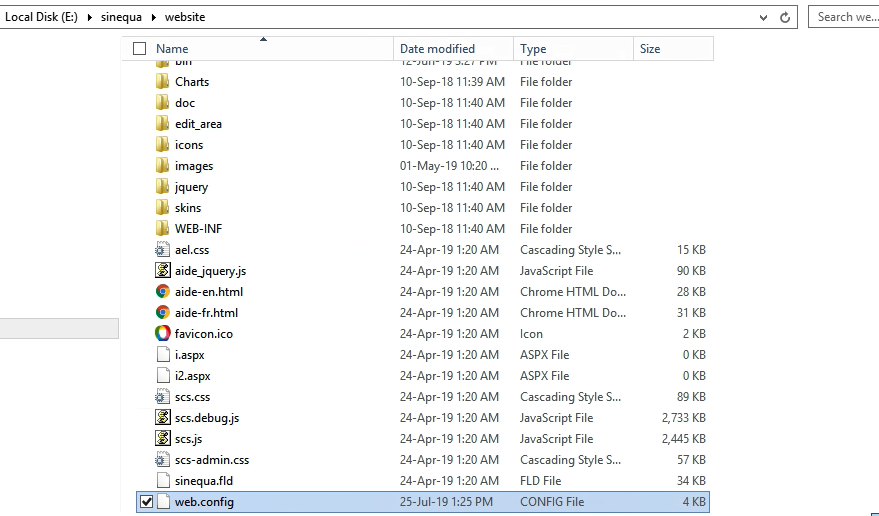Click the WEB-INF folder icon
The height and width of the screenshot is (516, 879).
pos(163,229)
